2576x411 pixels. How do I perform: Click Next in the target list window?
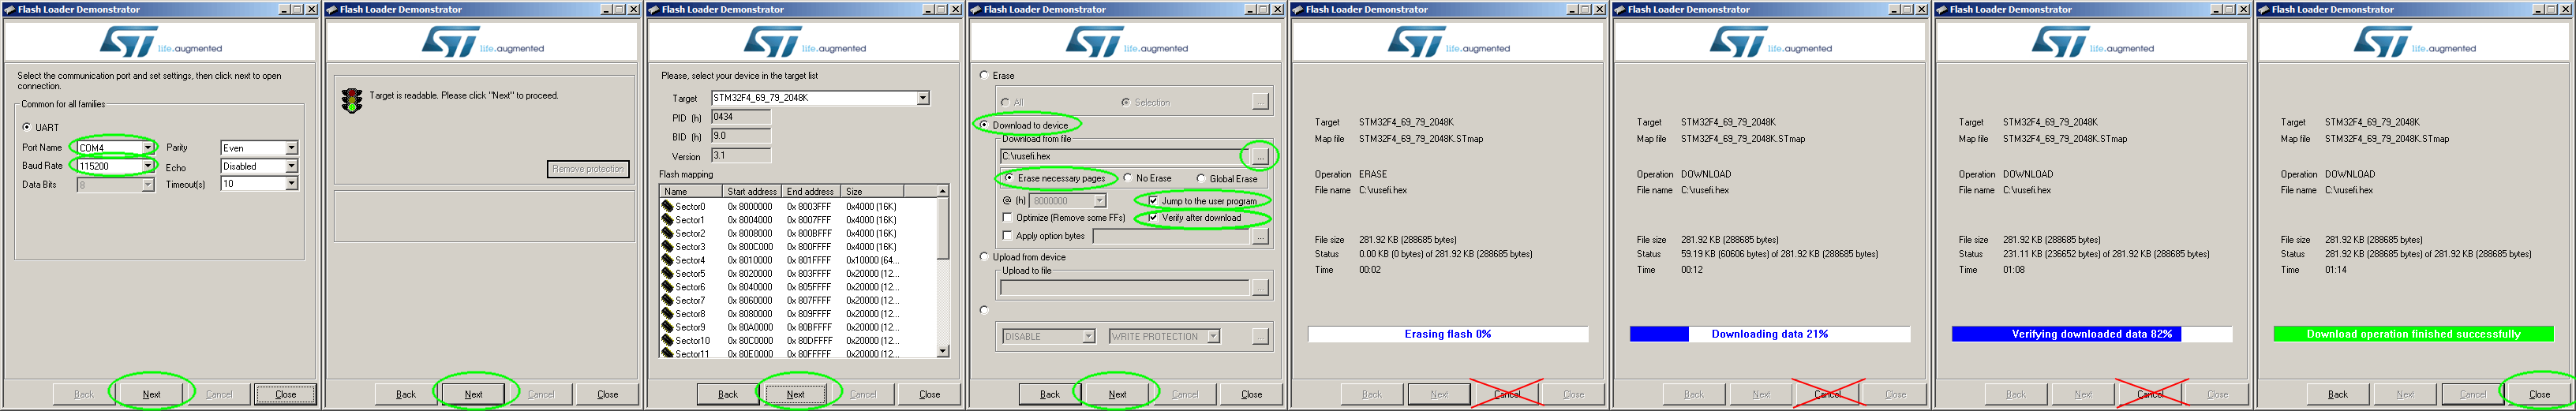[x=795, y=394]
